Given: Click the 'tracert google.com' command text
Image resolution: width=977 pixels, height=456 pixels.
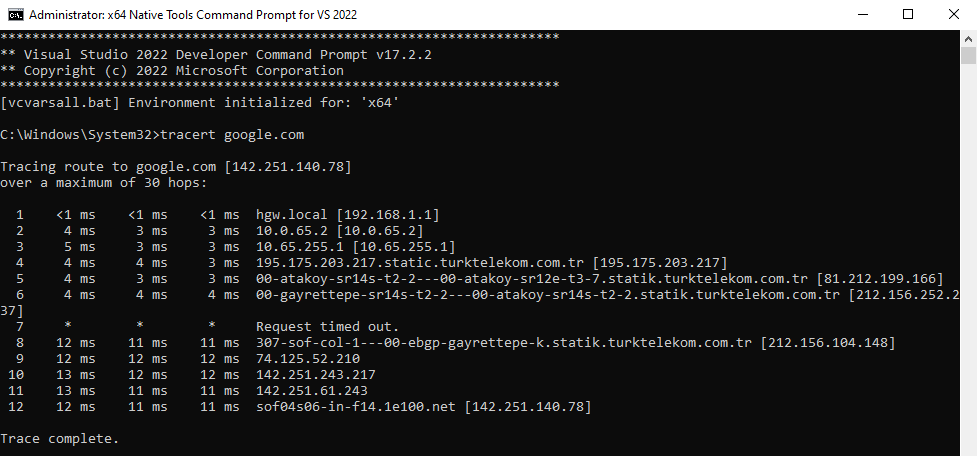Looking at the screenshot, I should (232, 135).
